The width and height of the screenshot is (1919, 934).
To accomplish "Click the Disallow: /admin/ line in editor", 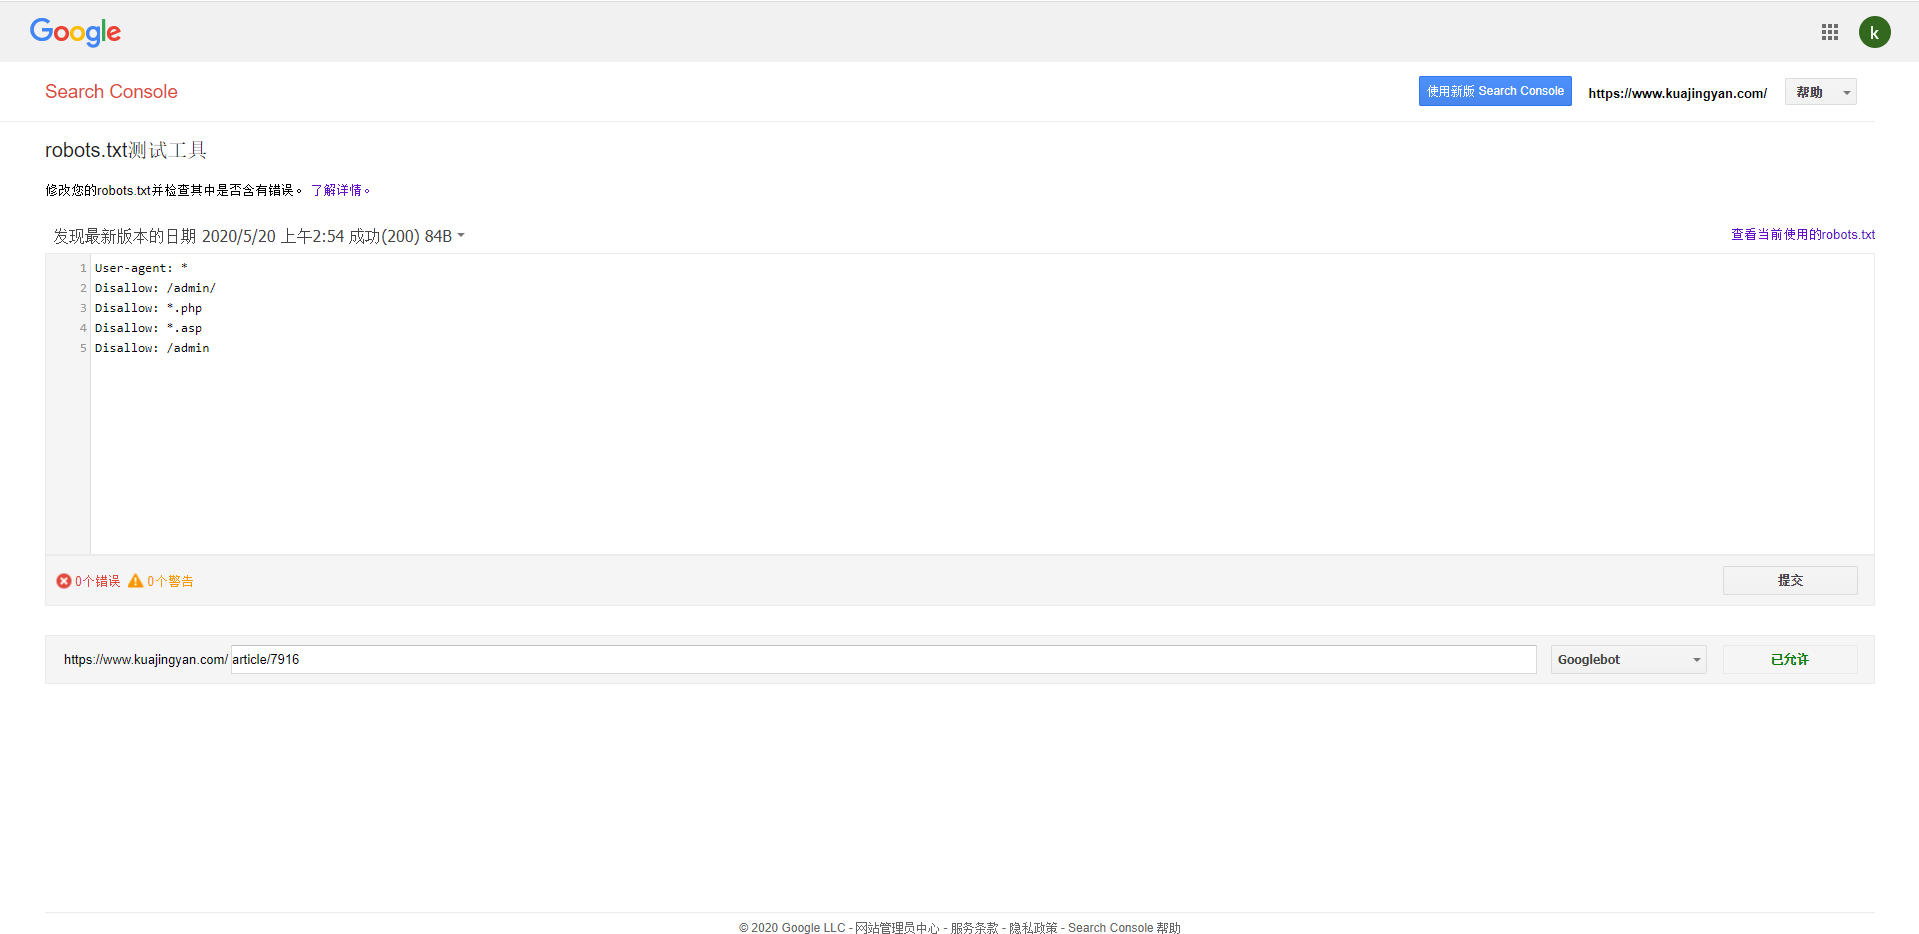I will pyautogui.click(x=155, y=288).
